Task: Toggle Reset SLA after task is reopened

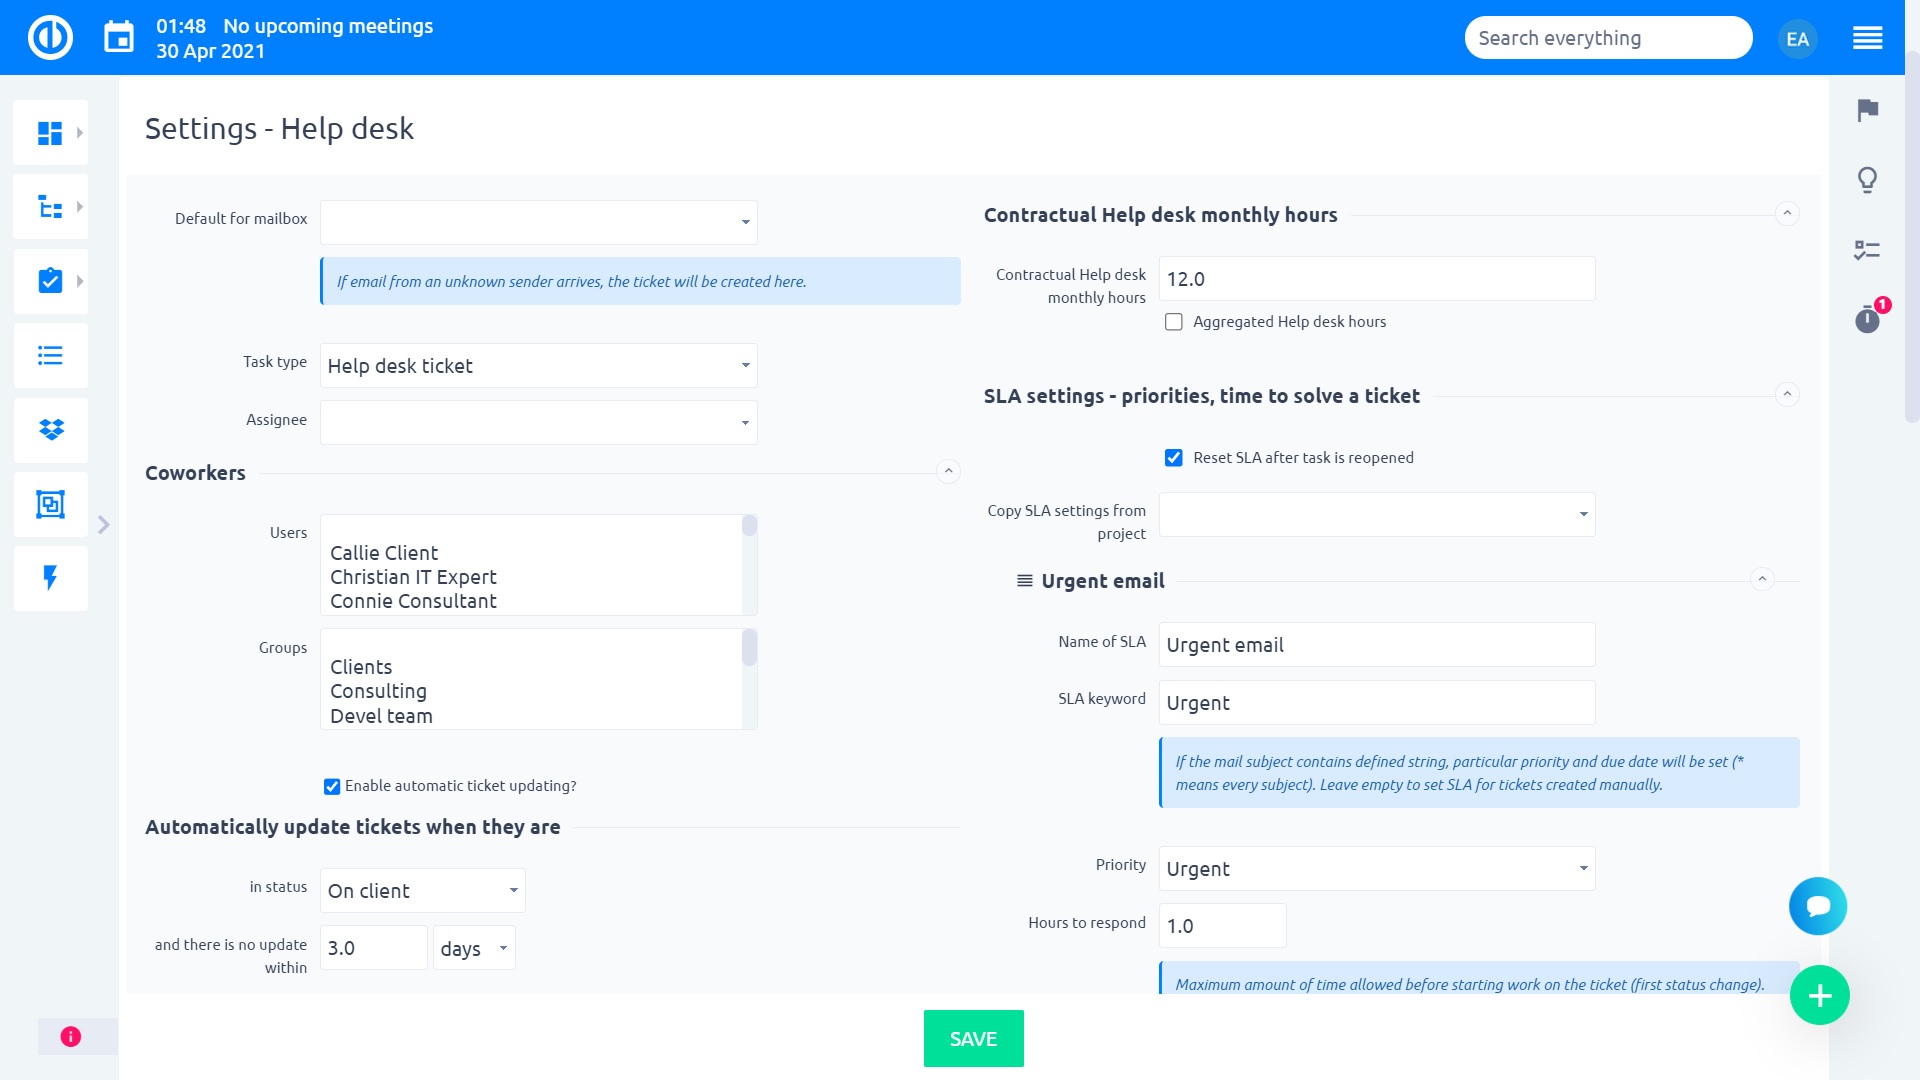Action: pyautogui.click(x=1174, y=458)
